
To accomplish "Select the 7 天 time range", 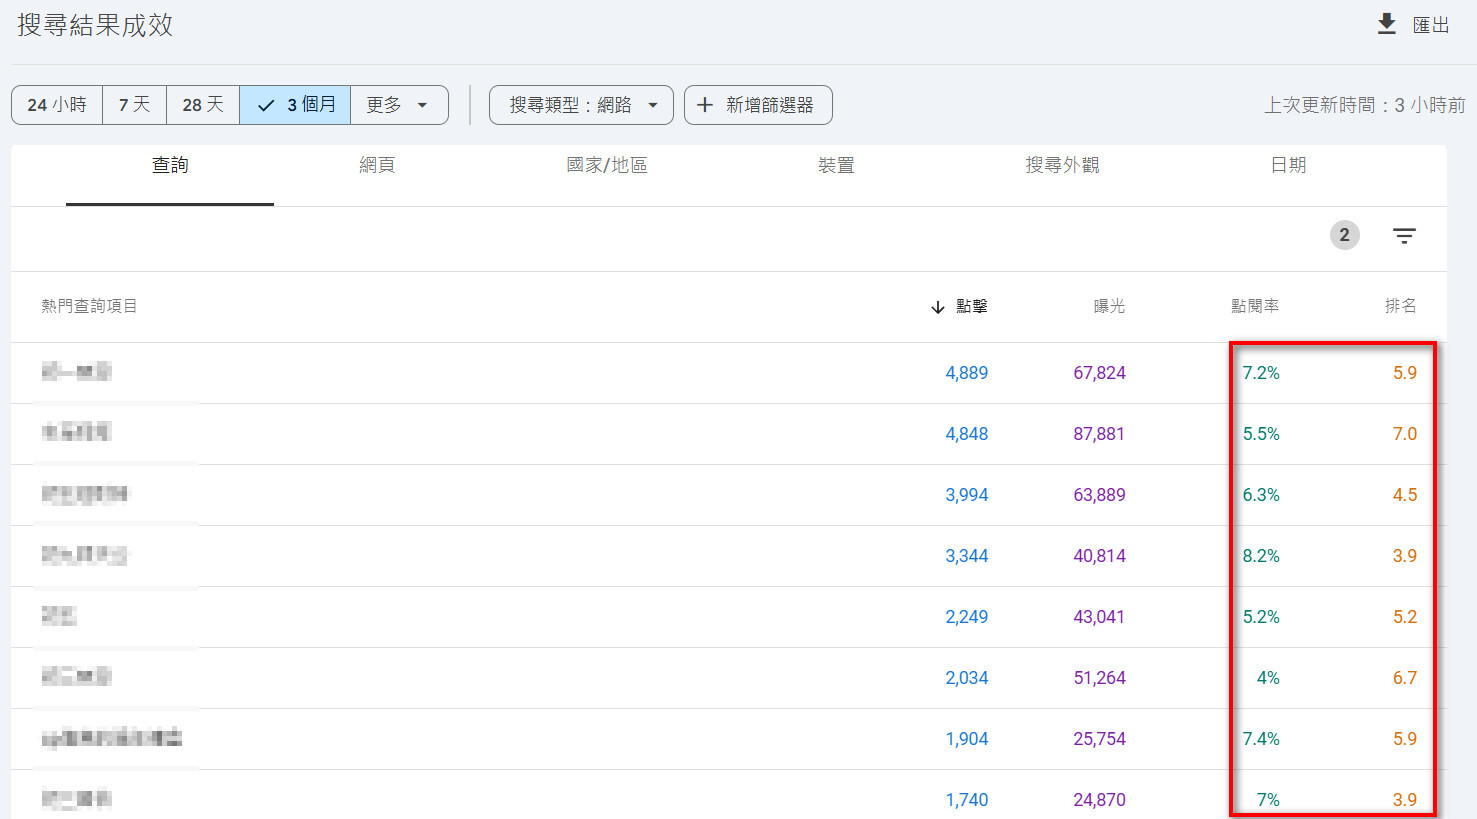I will (x=134, y=105).
